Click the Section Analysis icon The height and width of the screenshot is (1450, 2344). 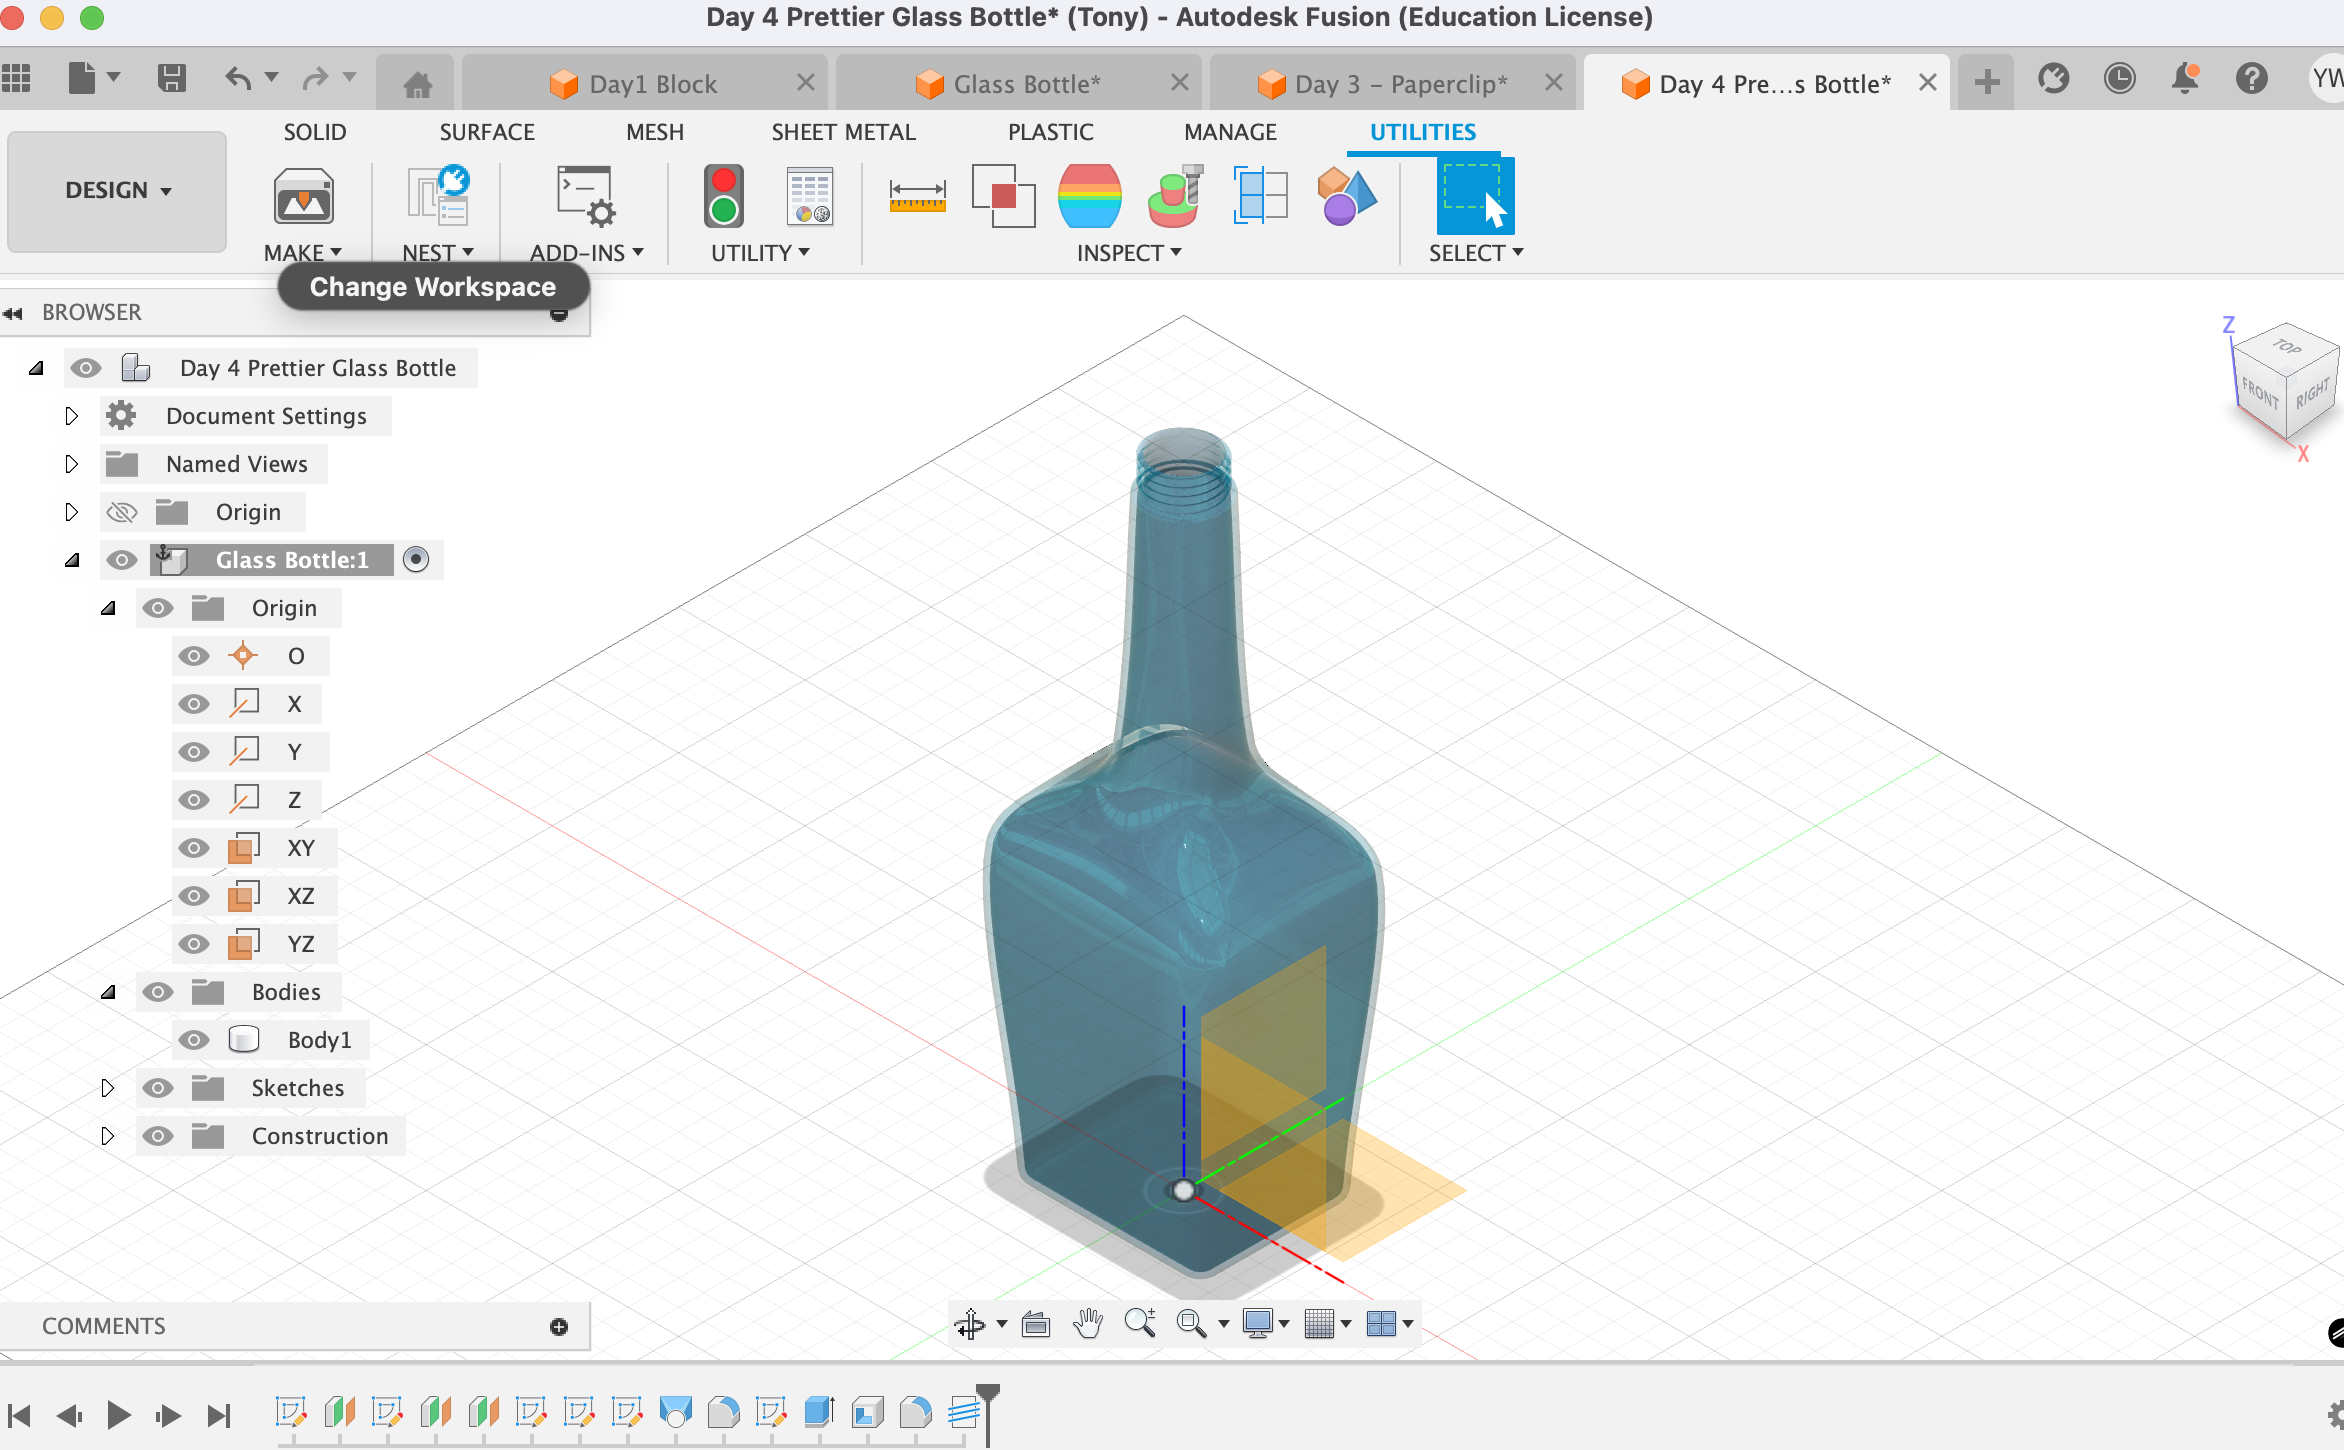tap(1260, 196)
